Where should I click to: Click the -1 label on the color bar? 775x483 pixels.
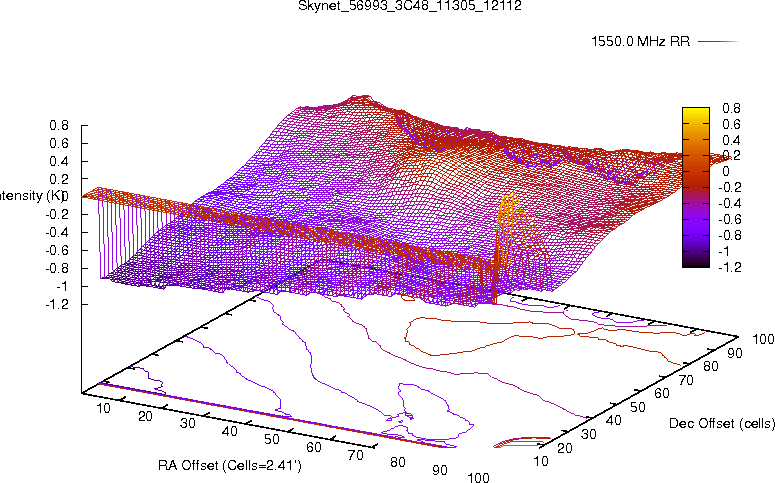tap(724, 251)
